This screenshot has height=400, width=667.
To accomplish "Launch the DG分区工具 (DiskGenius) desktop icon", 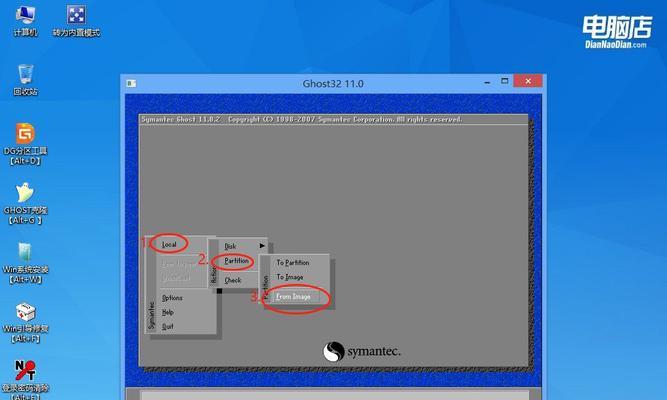I will pyautogui.click(x=26, y=144).
